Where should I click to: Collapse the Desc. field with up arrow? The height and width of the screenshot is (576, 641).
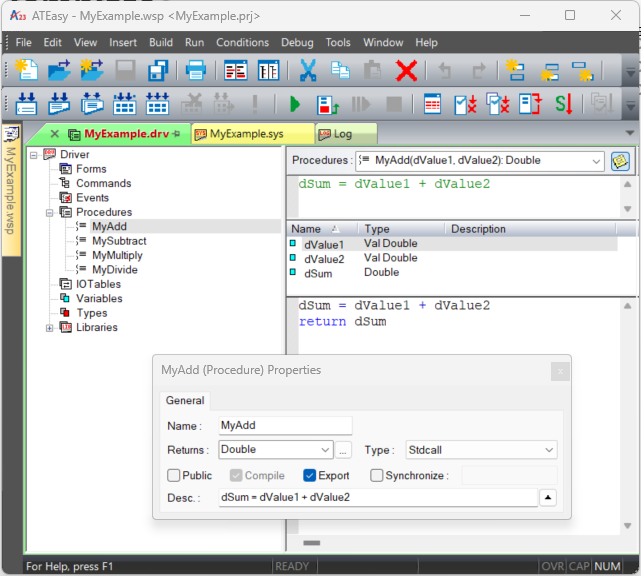[x=548, y=498]
